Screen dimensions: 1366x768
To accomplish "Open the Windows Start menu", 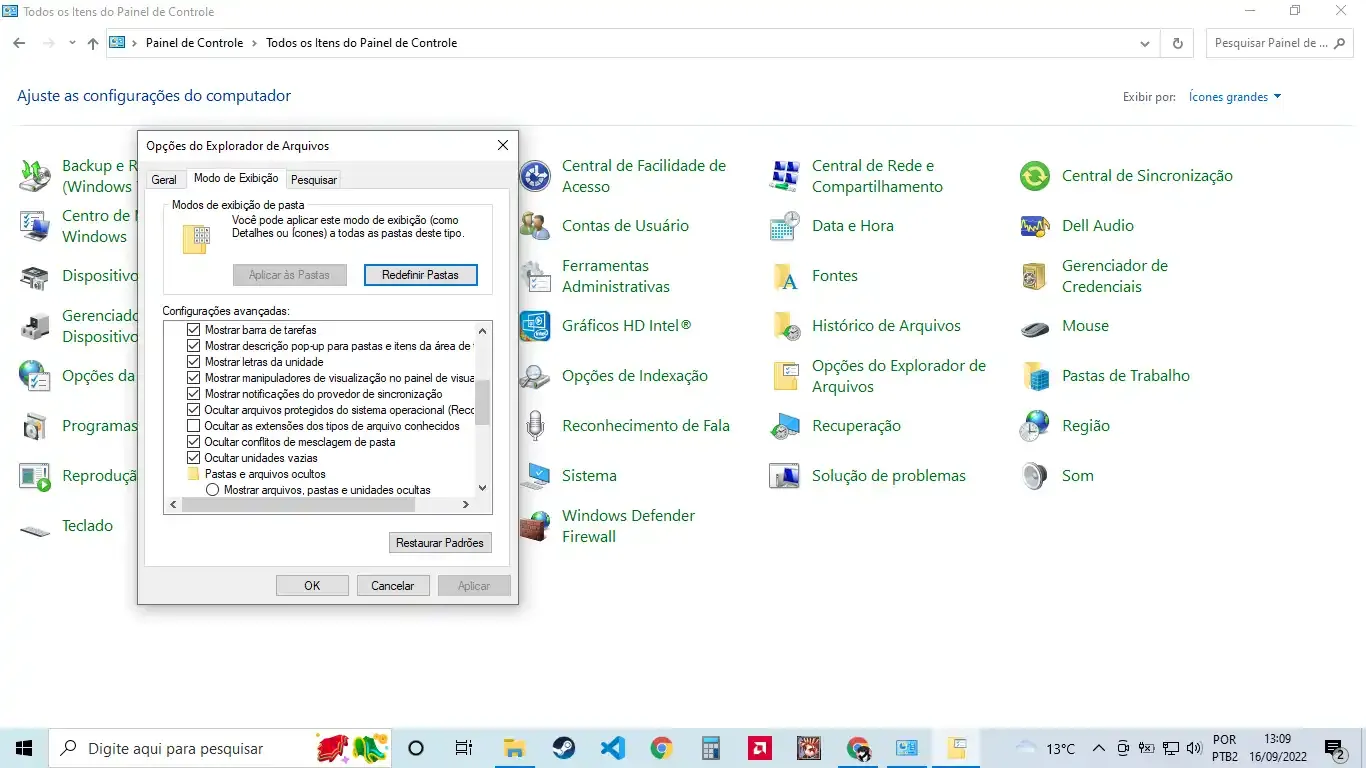I will coord(24,748).
